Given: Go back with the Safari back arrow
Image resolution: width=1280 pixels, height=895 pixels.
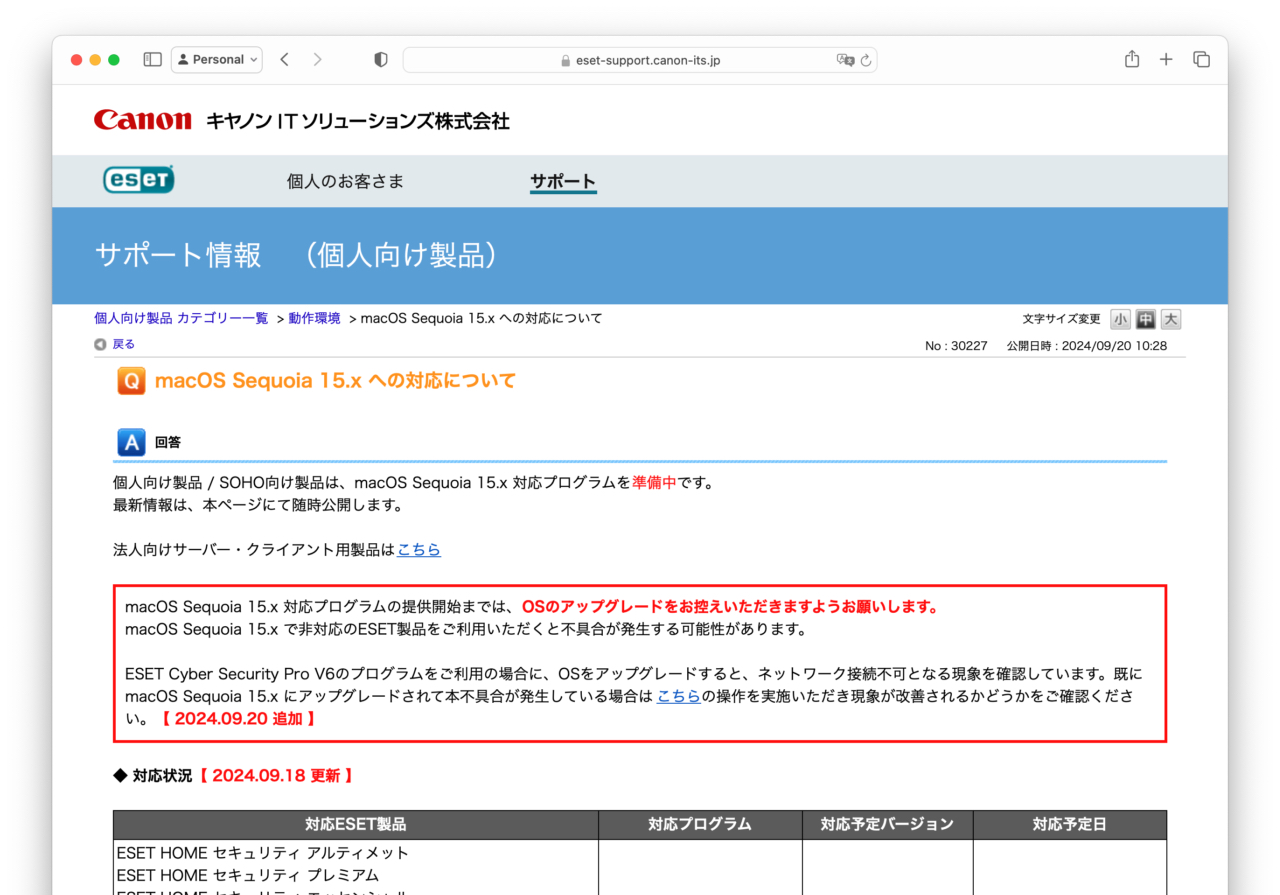Looking at the screenshot, I should point(285,60).
